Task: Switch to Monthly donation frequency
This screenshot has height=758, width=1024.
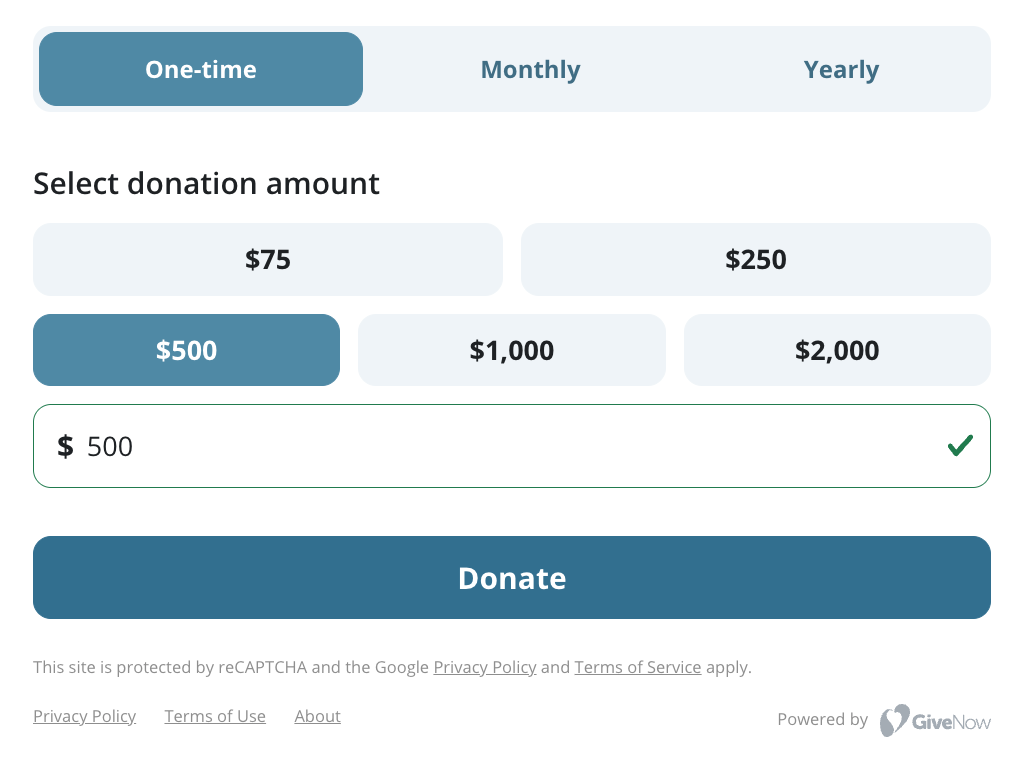Action: 530,69
